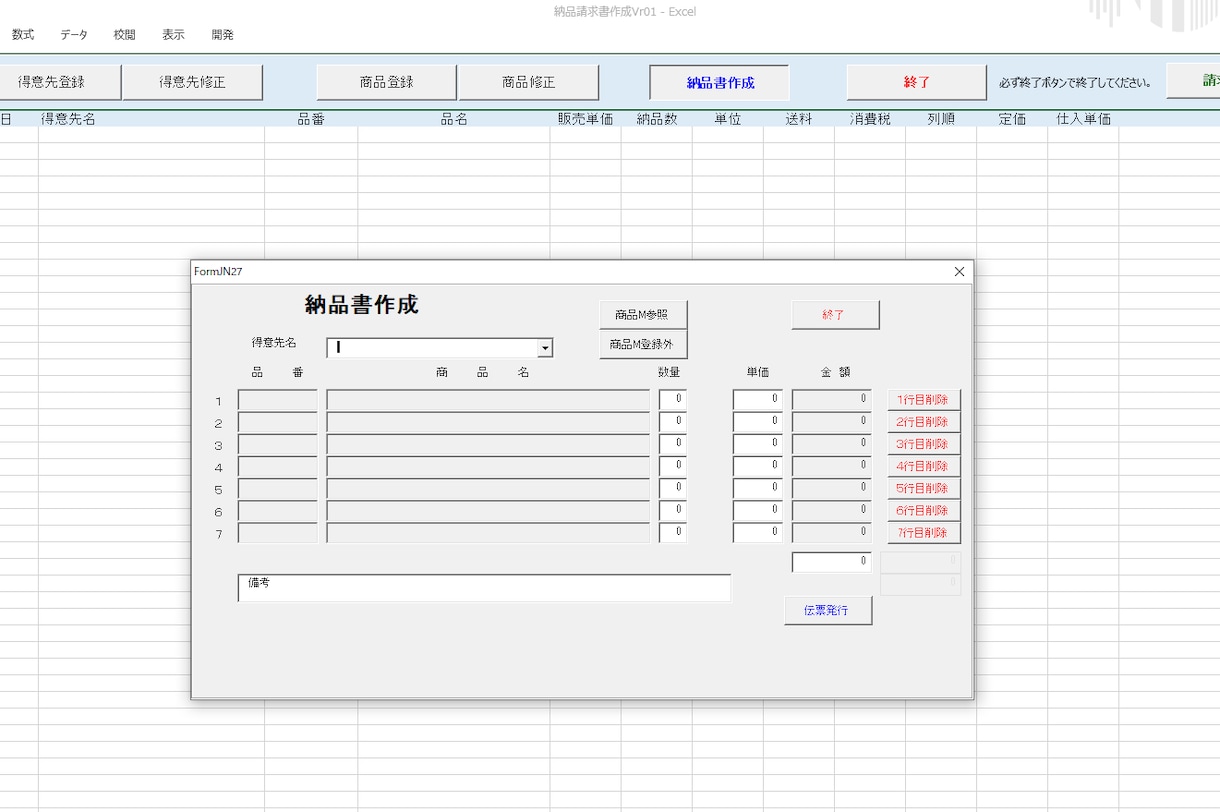The image size is (1220, 812).
Task: Click the 7行目削除 button
Action: [924, 533]
